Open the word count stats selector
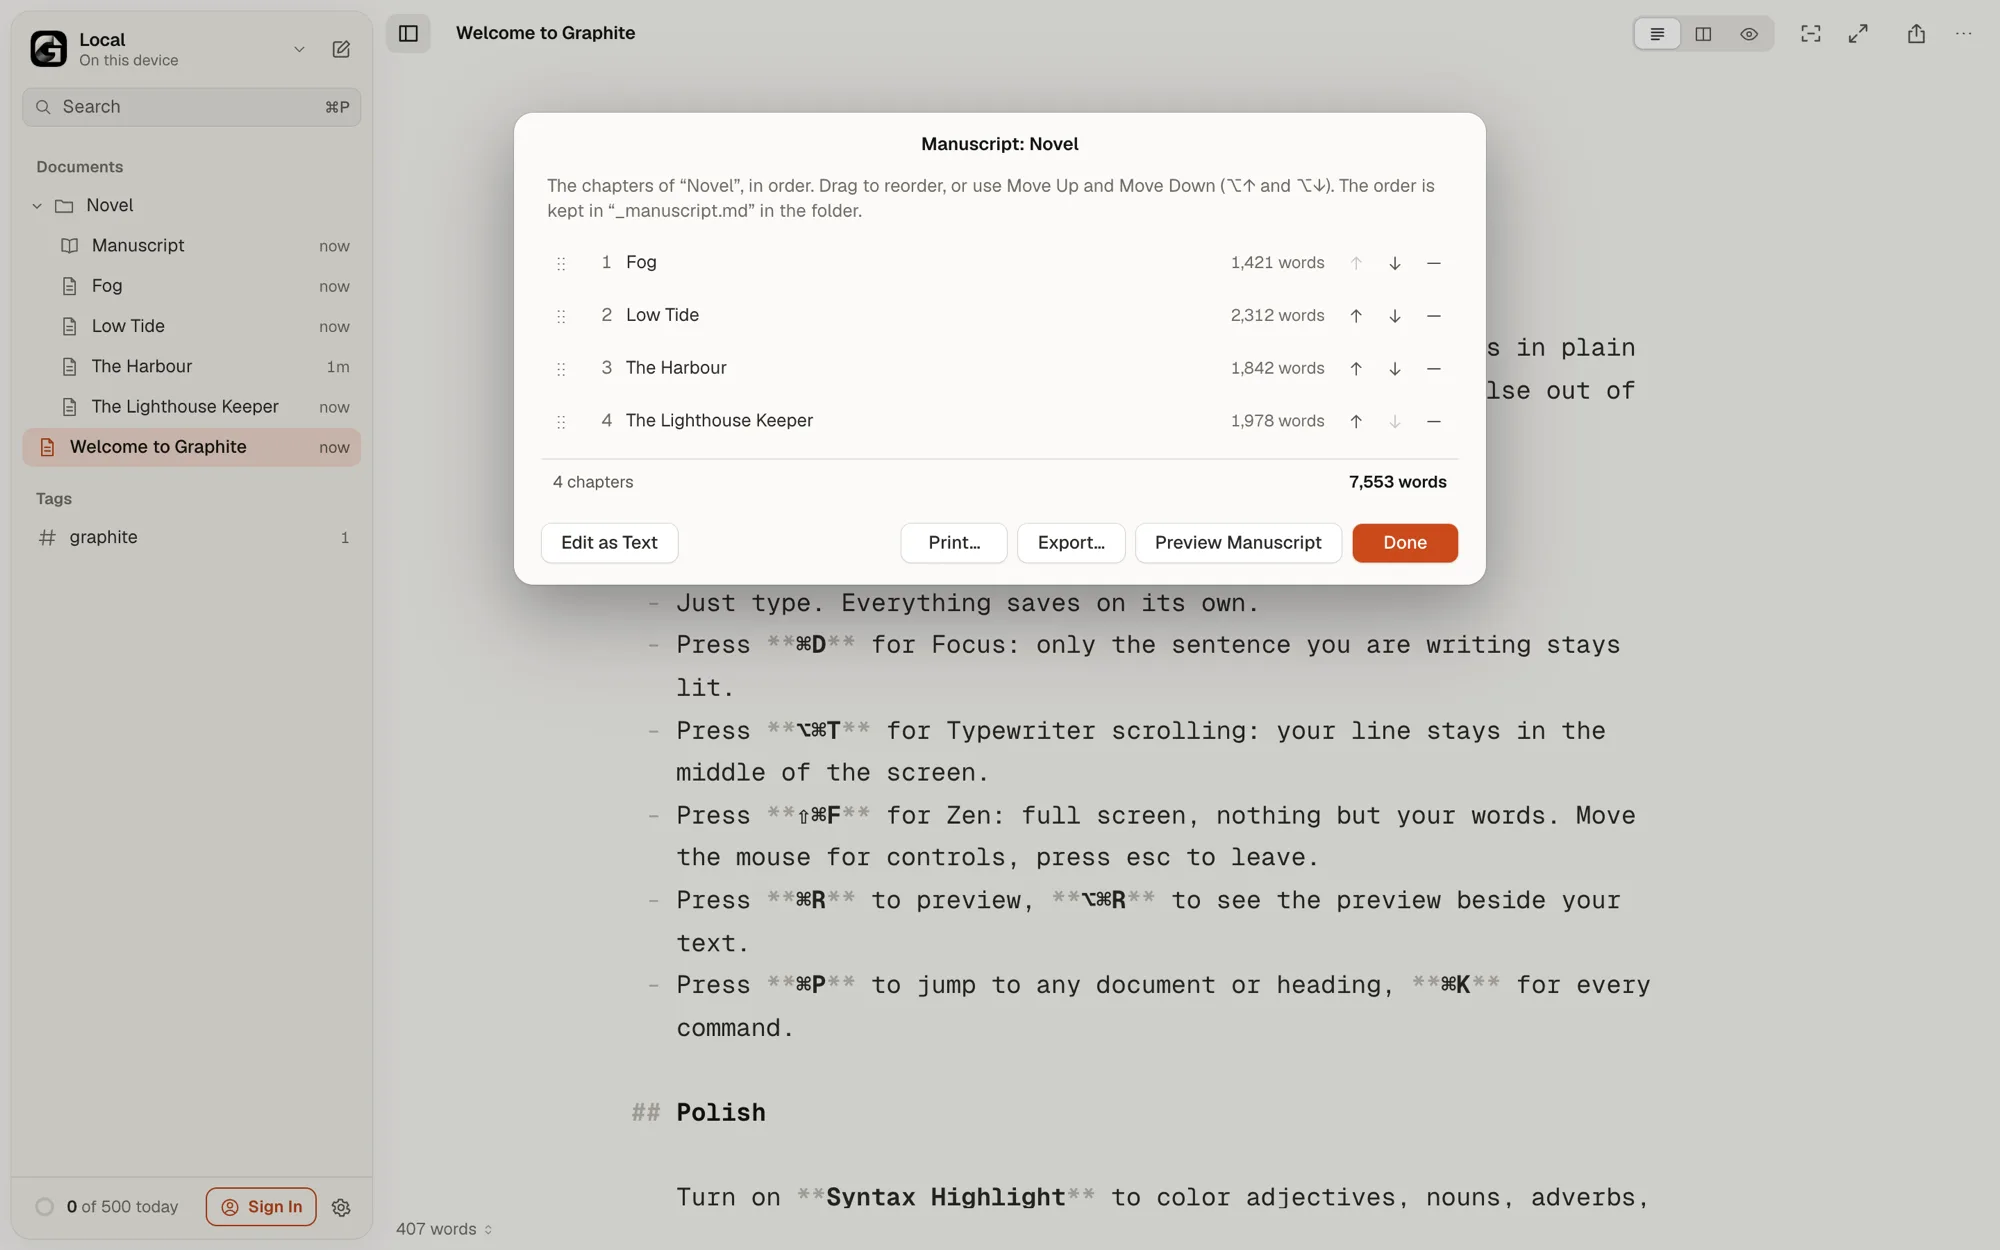The height and width of the screenshot is (1250, 2000). [444, 1229]
